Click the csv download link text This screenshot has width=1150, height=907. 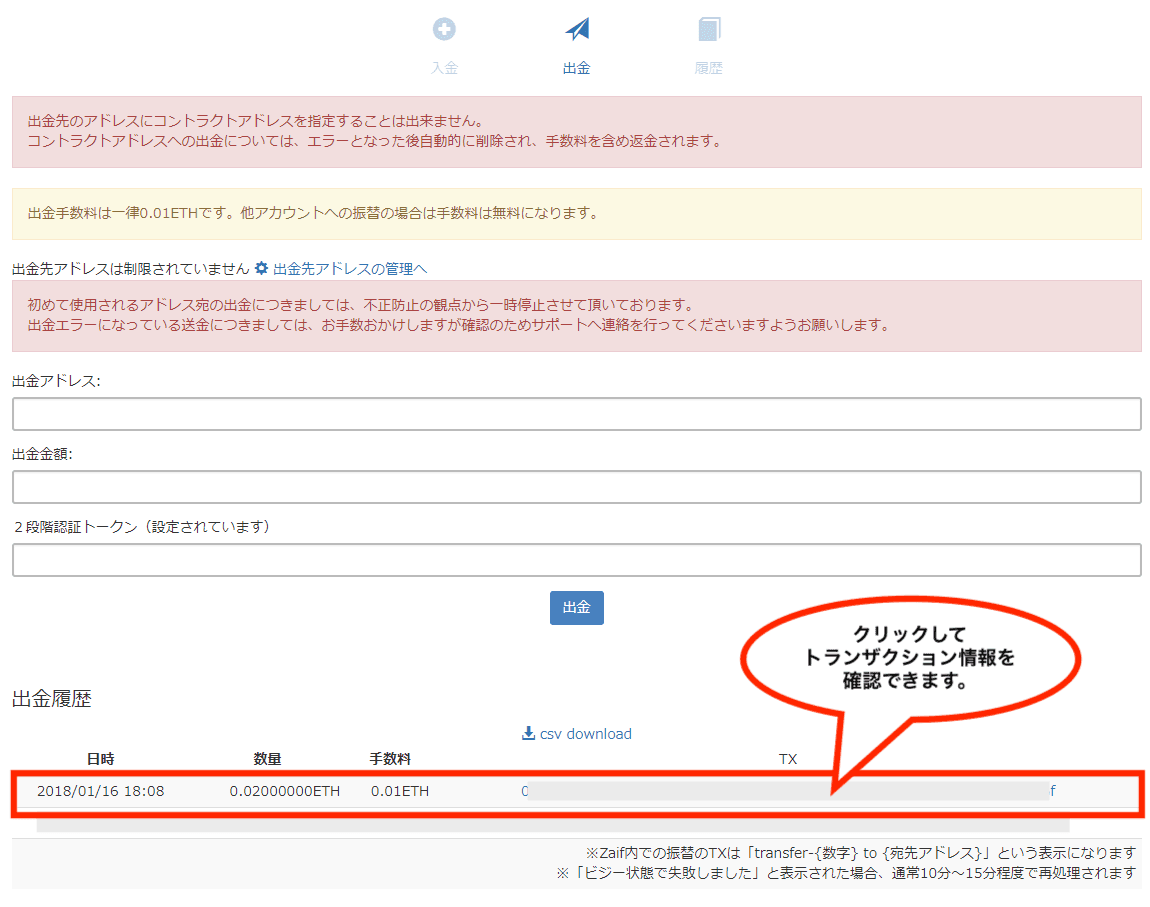(x=585, y=734)
